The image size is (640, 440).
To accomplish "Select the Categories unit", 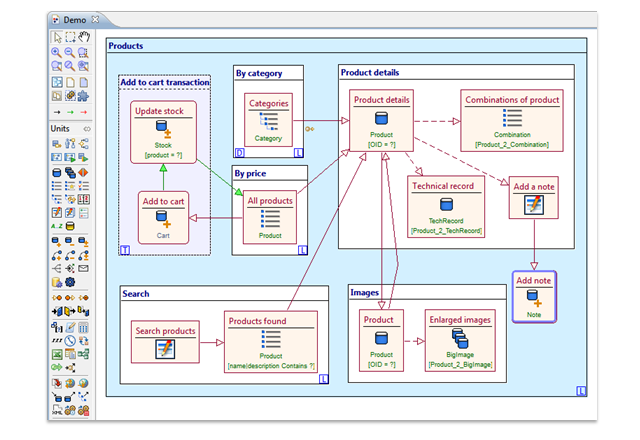I will pyautogui.click(x=268, y=120).
